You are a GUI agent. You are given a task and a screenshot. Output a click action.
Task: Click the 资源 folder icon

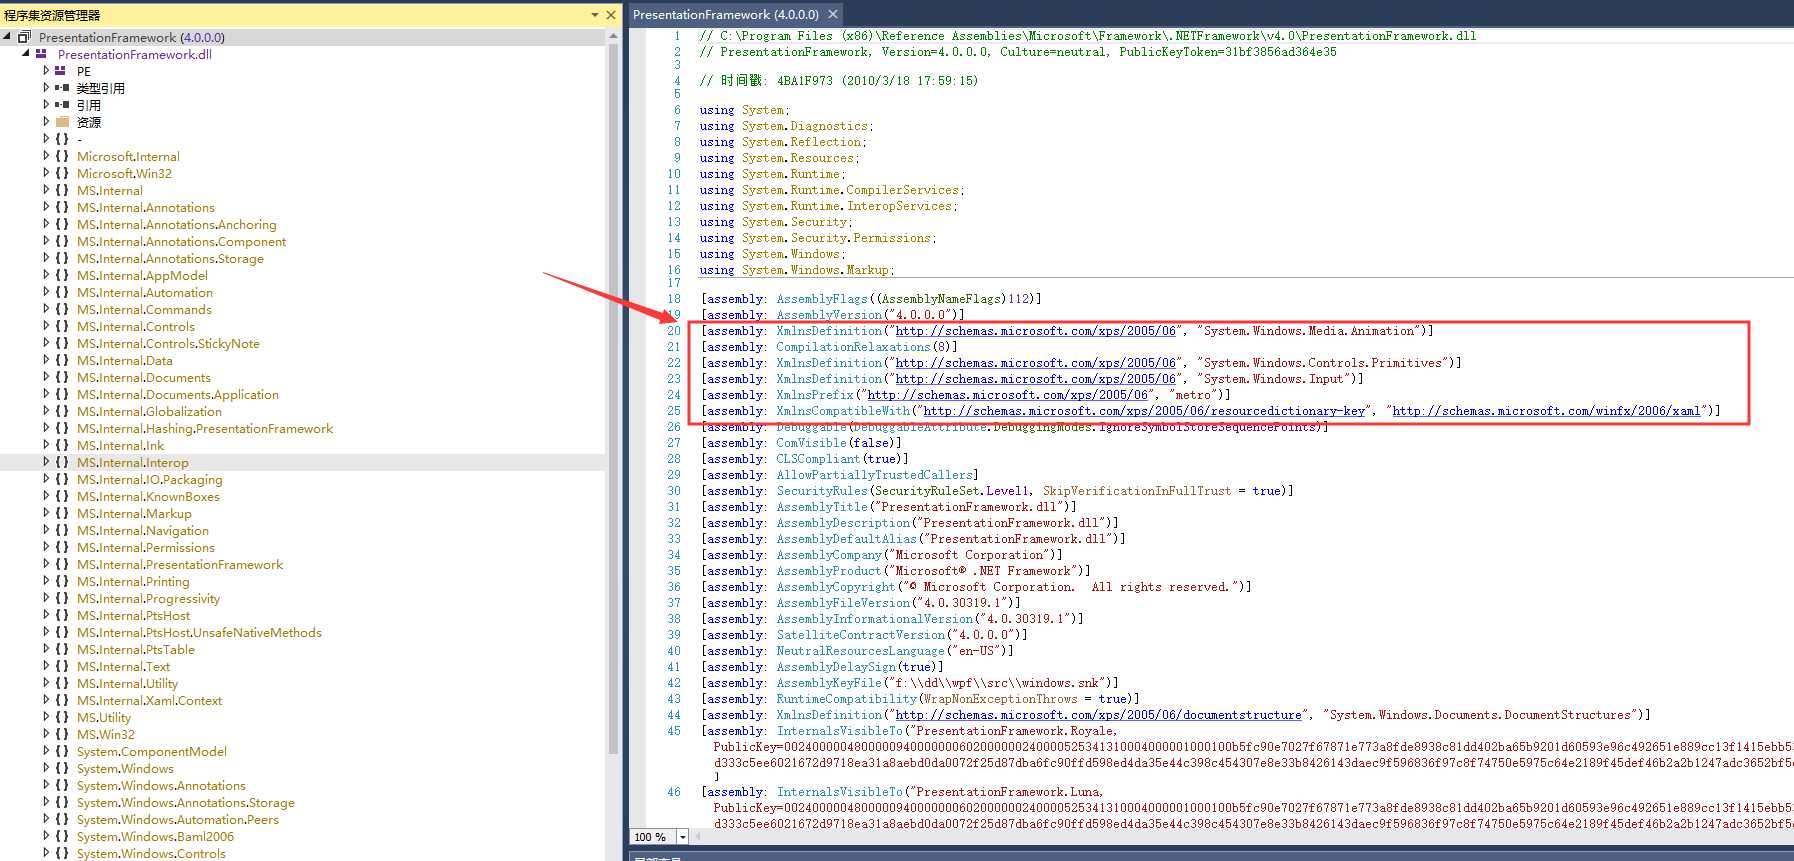61,122
